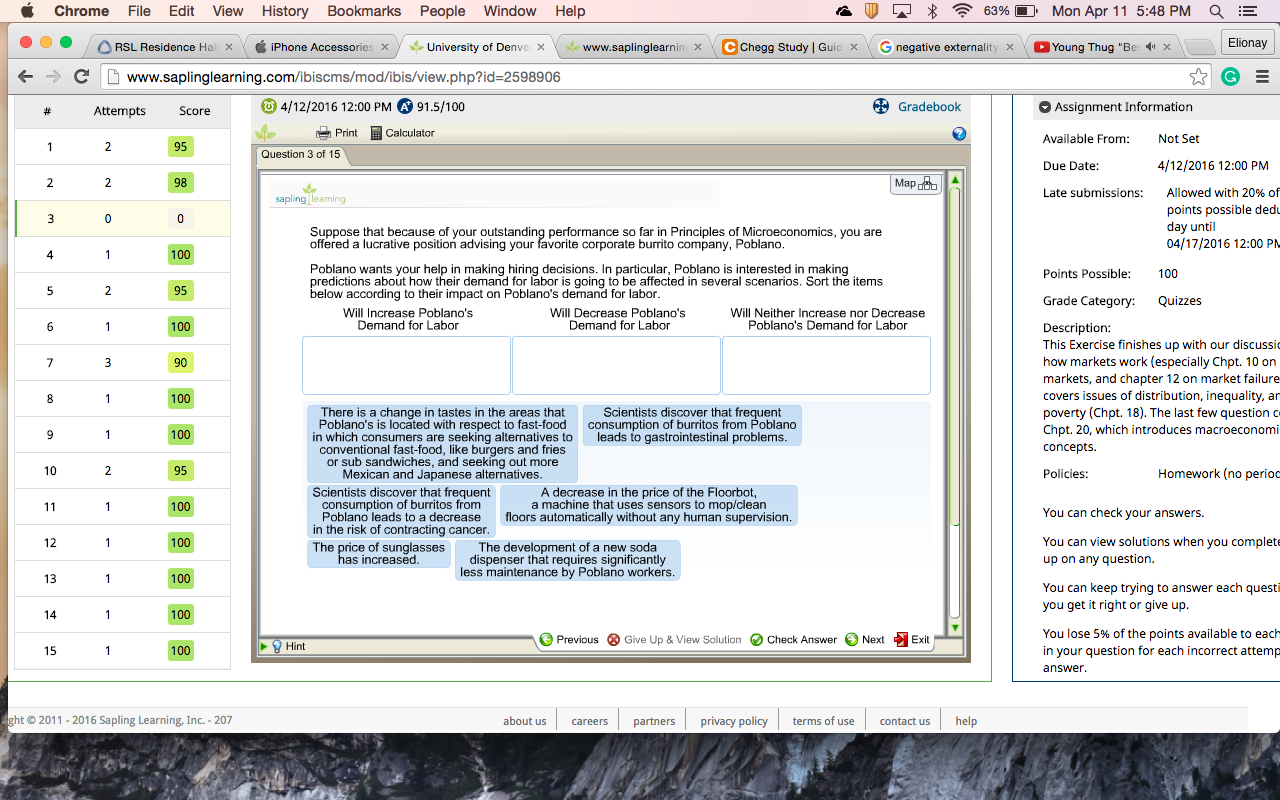Bookmark this page with the star icon

point(1198,77)
